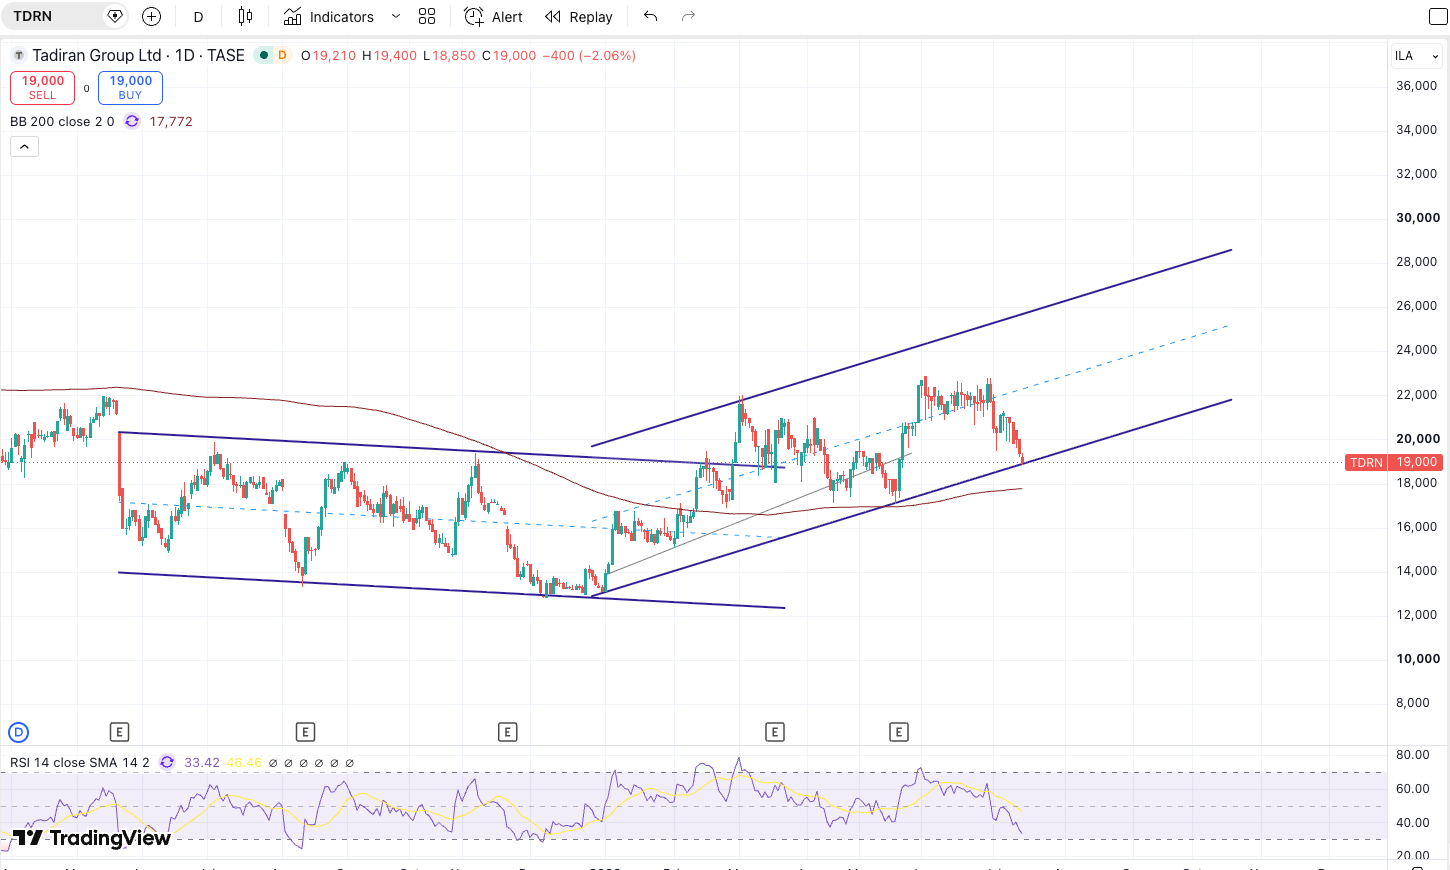Click the high price value 19,400
Viewport: 1450px width, 870px height.
click(x=395, y=56)
